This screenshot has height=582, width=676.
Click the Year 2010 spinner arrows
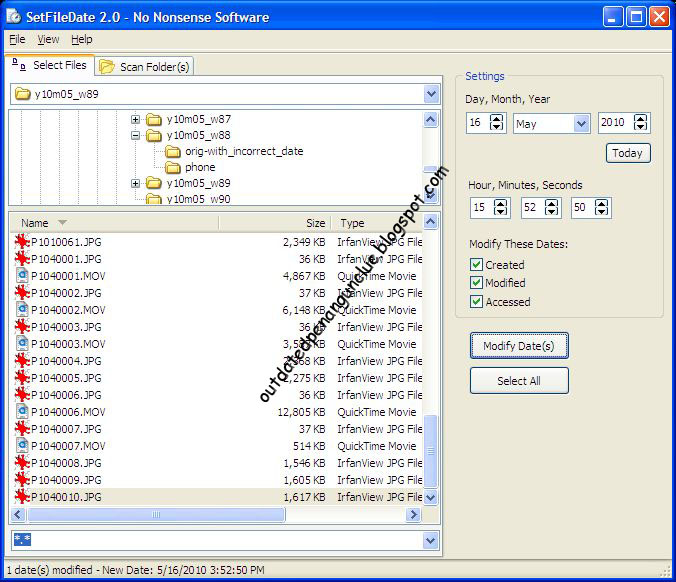[x=641, y=122]
